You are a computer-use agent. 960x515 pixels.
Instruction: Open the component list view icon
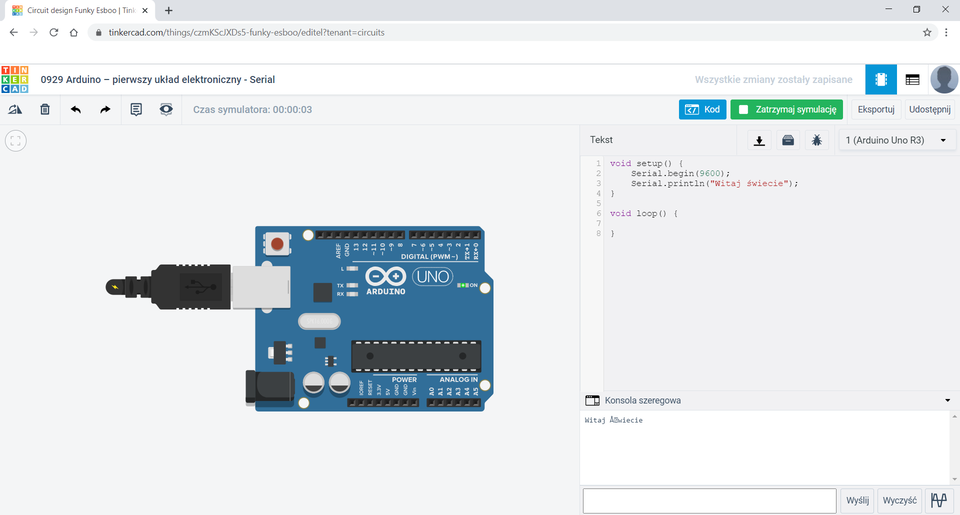912,80
